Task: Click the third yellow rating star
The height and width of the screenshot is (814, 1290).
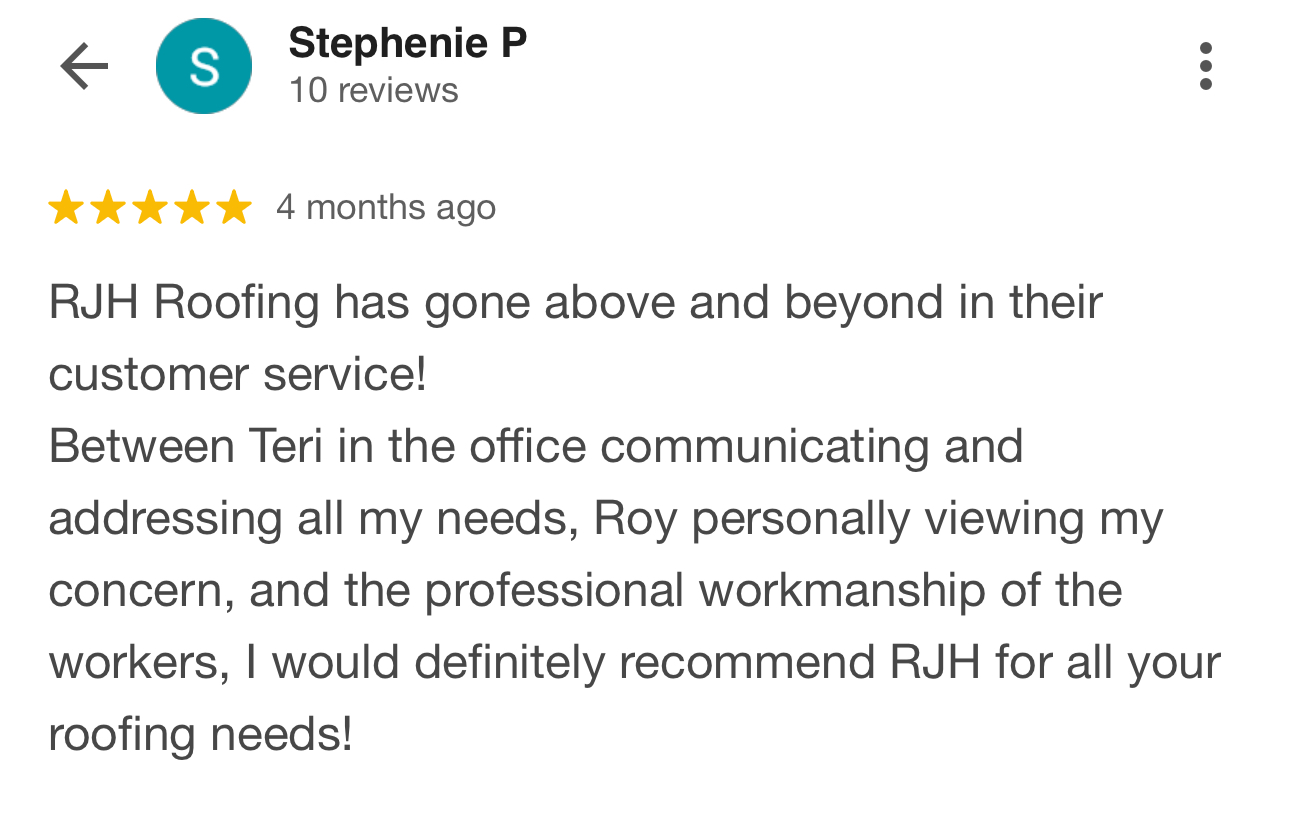Action: click(x=150, y=208)
